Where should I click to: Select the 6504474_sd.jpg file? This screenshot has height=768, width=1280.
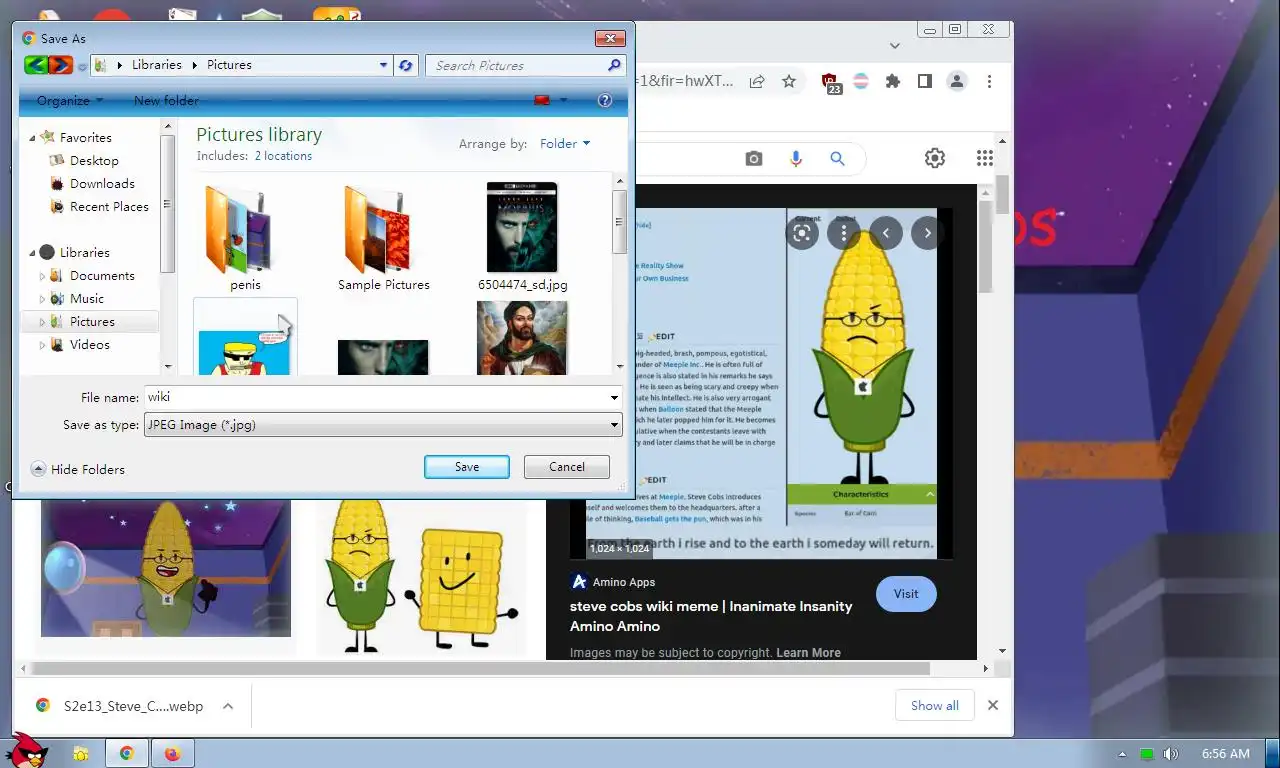coord(522,237)
